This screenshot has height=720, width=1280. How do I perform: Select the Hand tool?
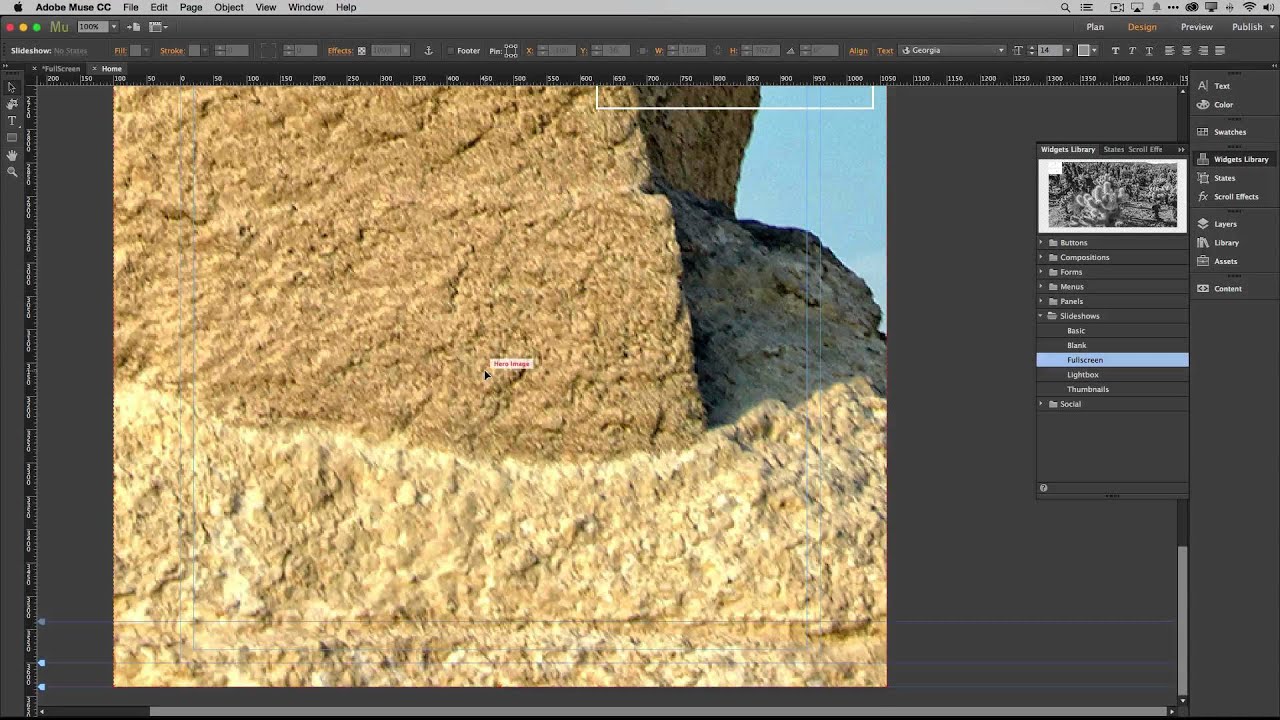click(12, 155)
